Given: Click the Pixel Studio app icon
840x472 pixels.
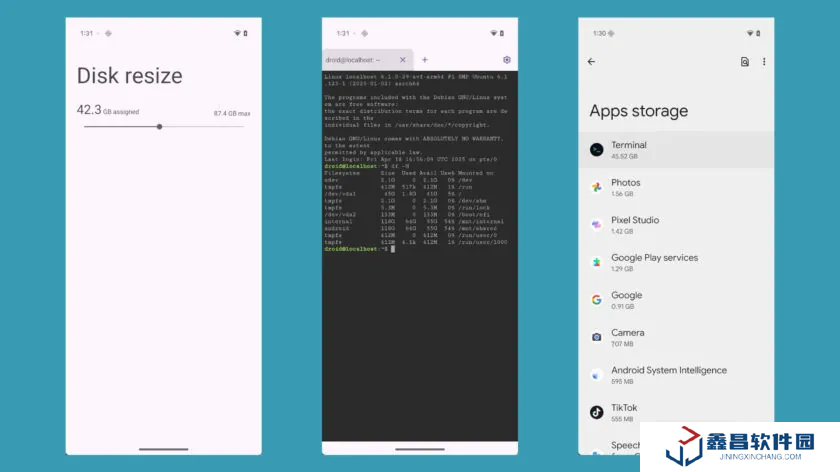Looking at the screenshot, I should click(x=596, y=225).
